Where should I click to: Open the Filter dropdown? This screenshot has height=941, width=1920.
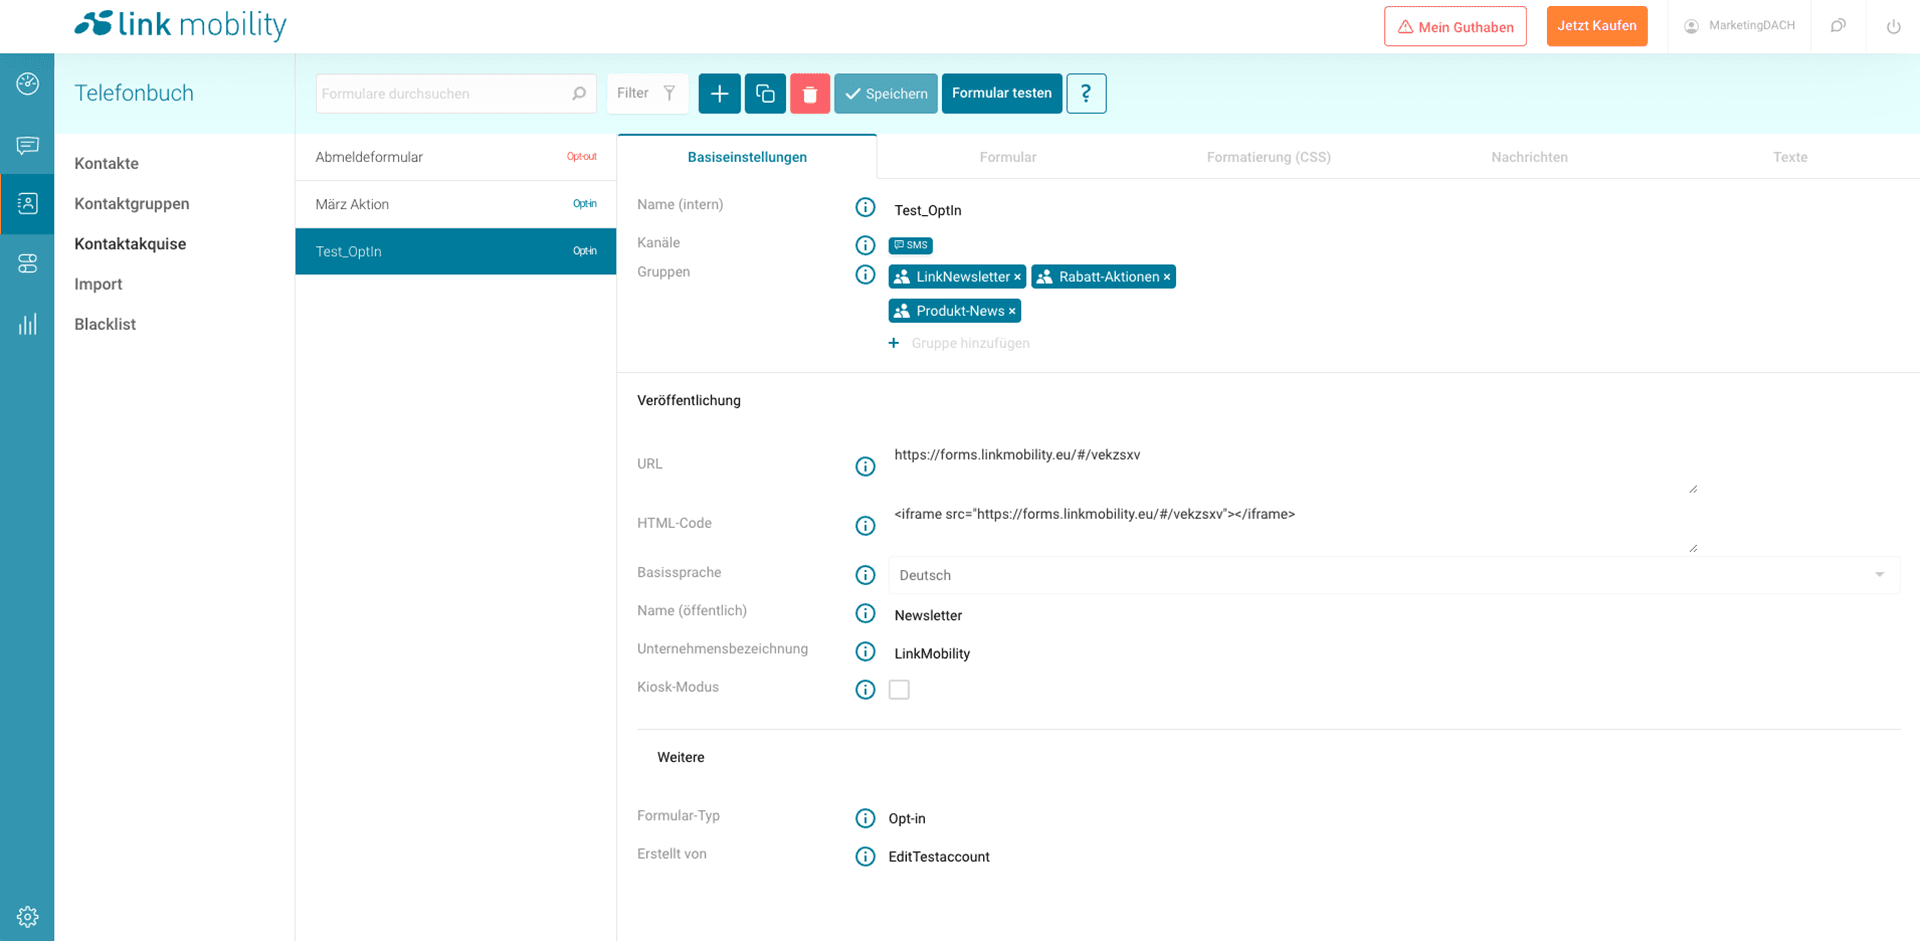click(646, 94)
